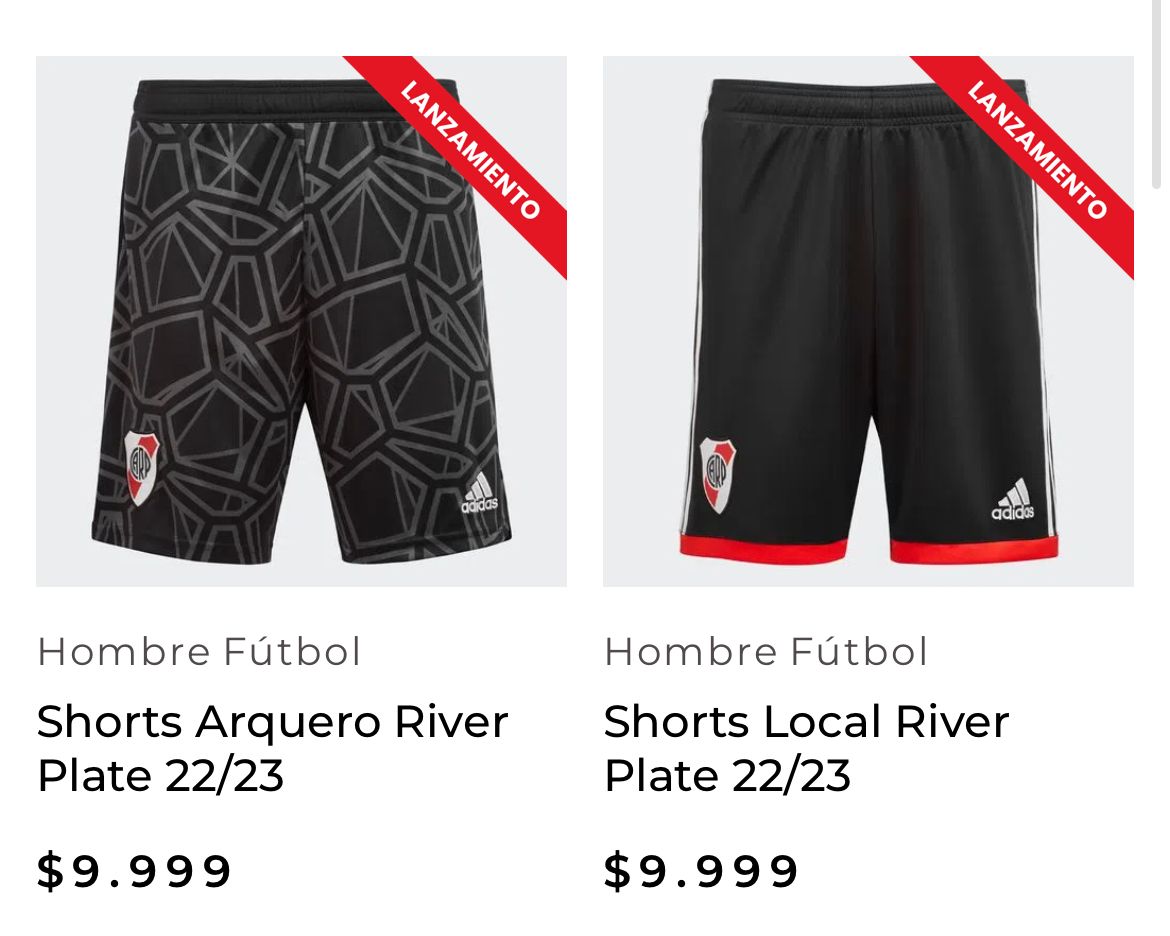The height and width of the screenshot is (936, 1170).
Task: Click the right LANZAMIENTO red ribbon
Action: point(1037,151)
